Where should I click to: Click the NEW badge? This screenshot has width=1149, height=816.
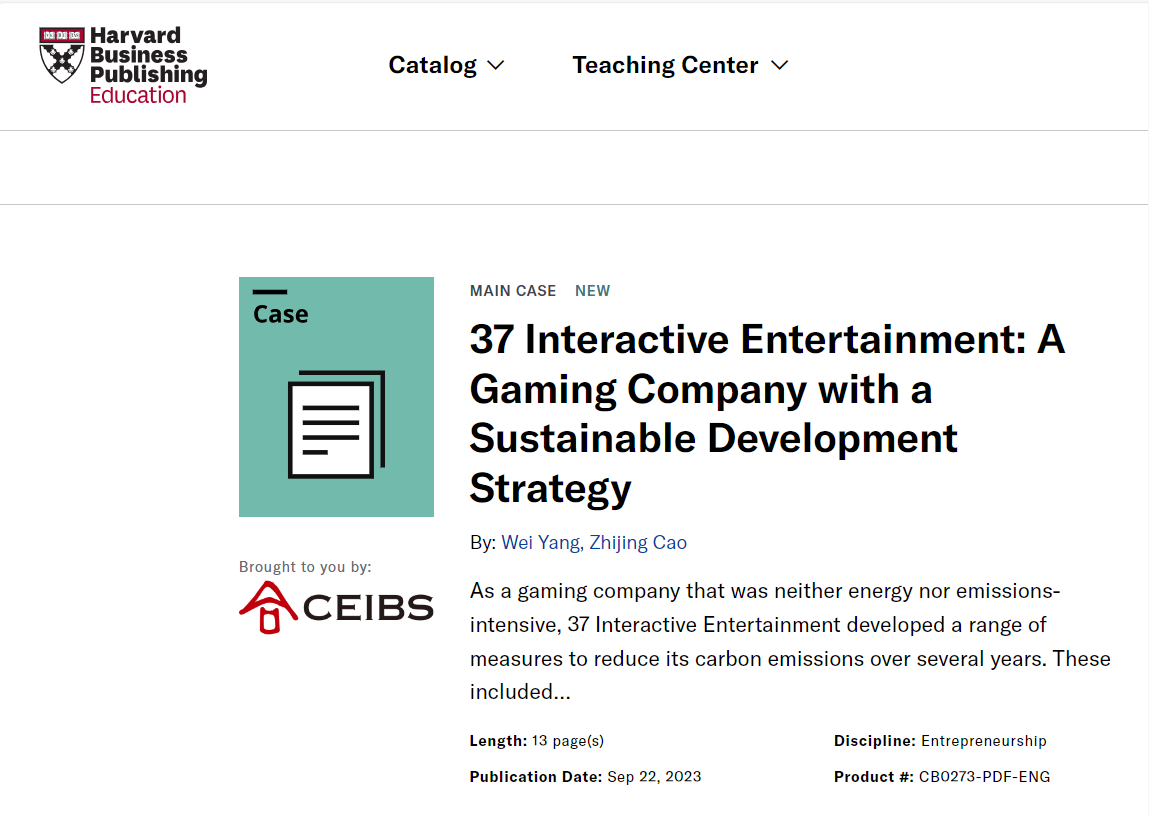click(592, 291)
